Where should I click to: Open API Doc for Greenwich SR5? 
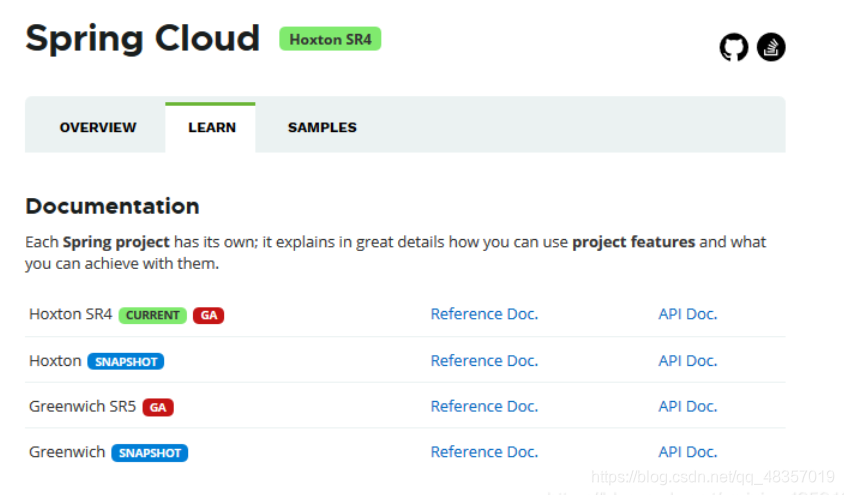click(687, 406)
